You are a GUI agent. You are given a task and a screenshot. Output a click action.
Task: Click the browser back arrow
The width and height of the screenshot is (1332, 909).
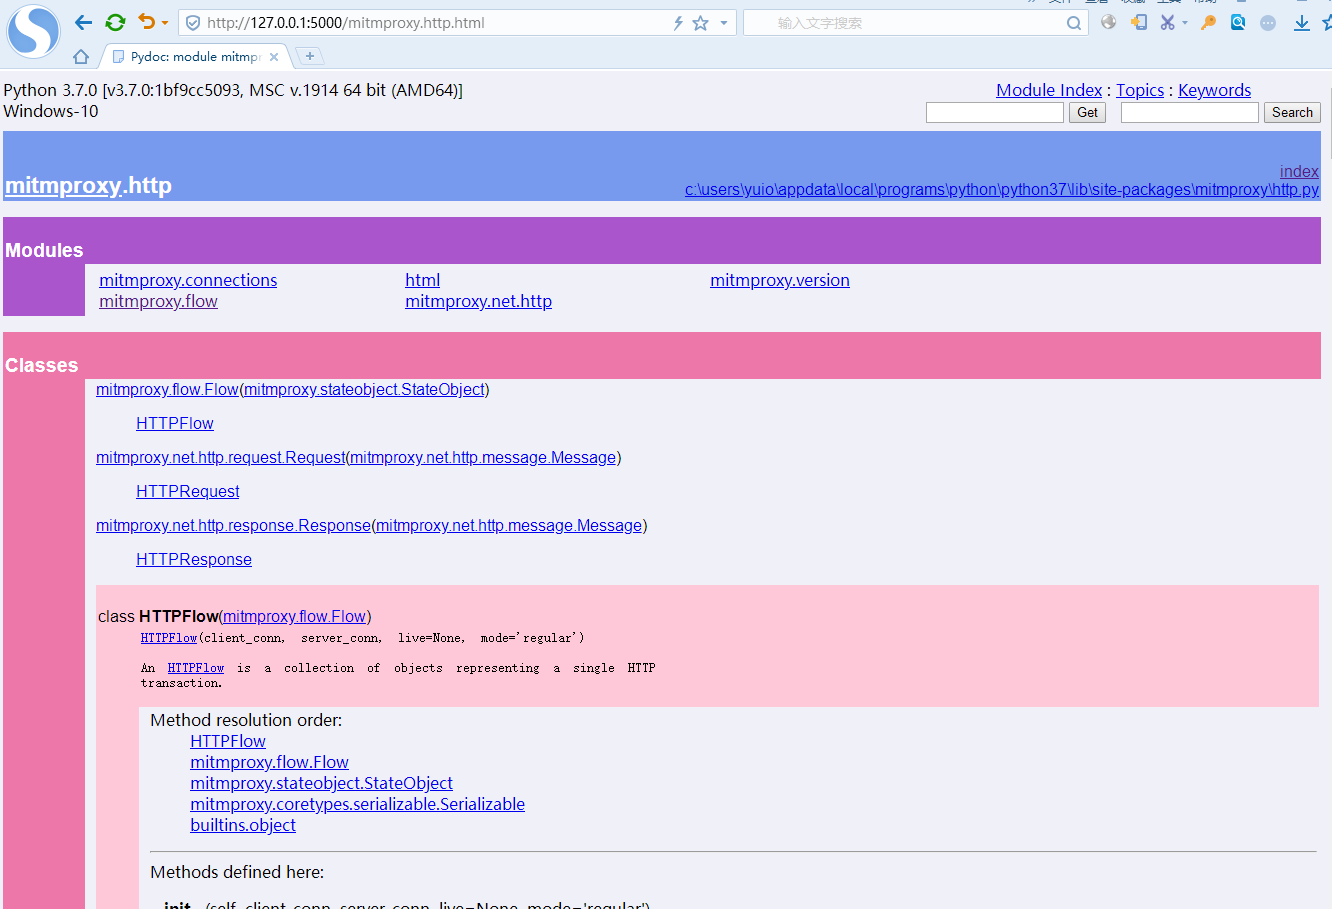pos(84,23)
